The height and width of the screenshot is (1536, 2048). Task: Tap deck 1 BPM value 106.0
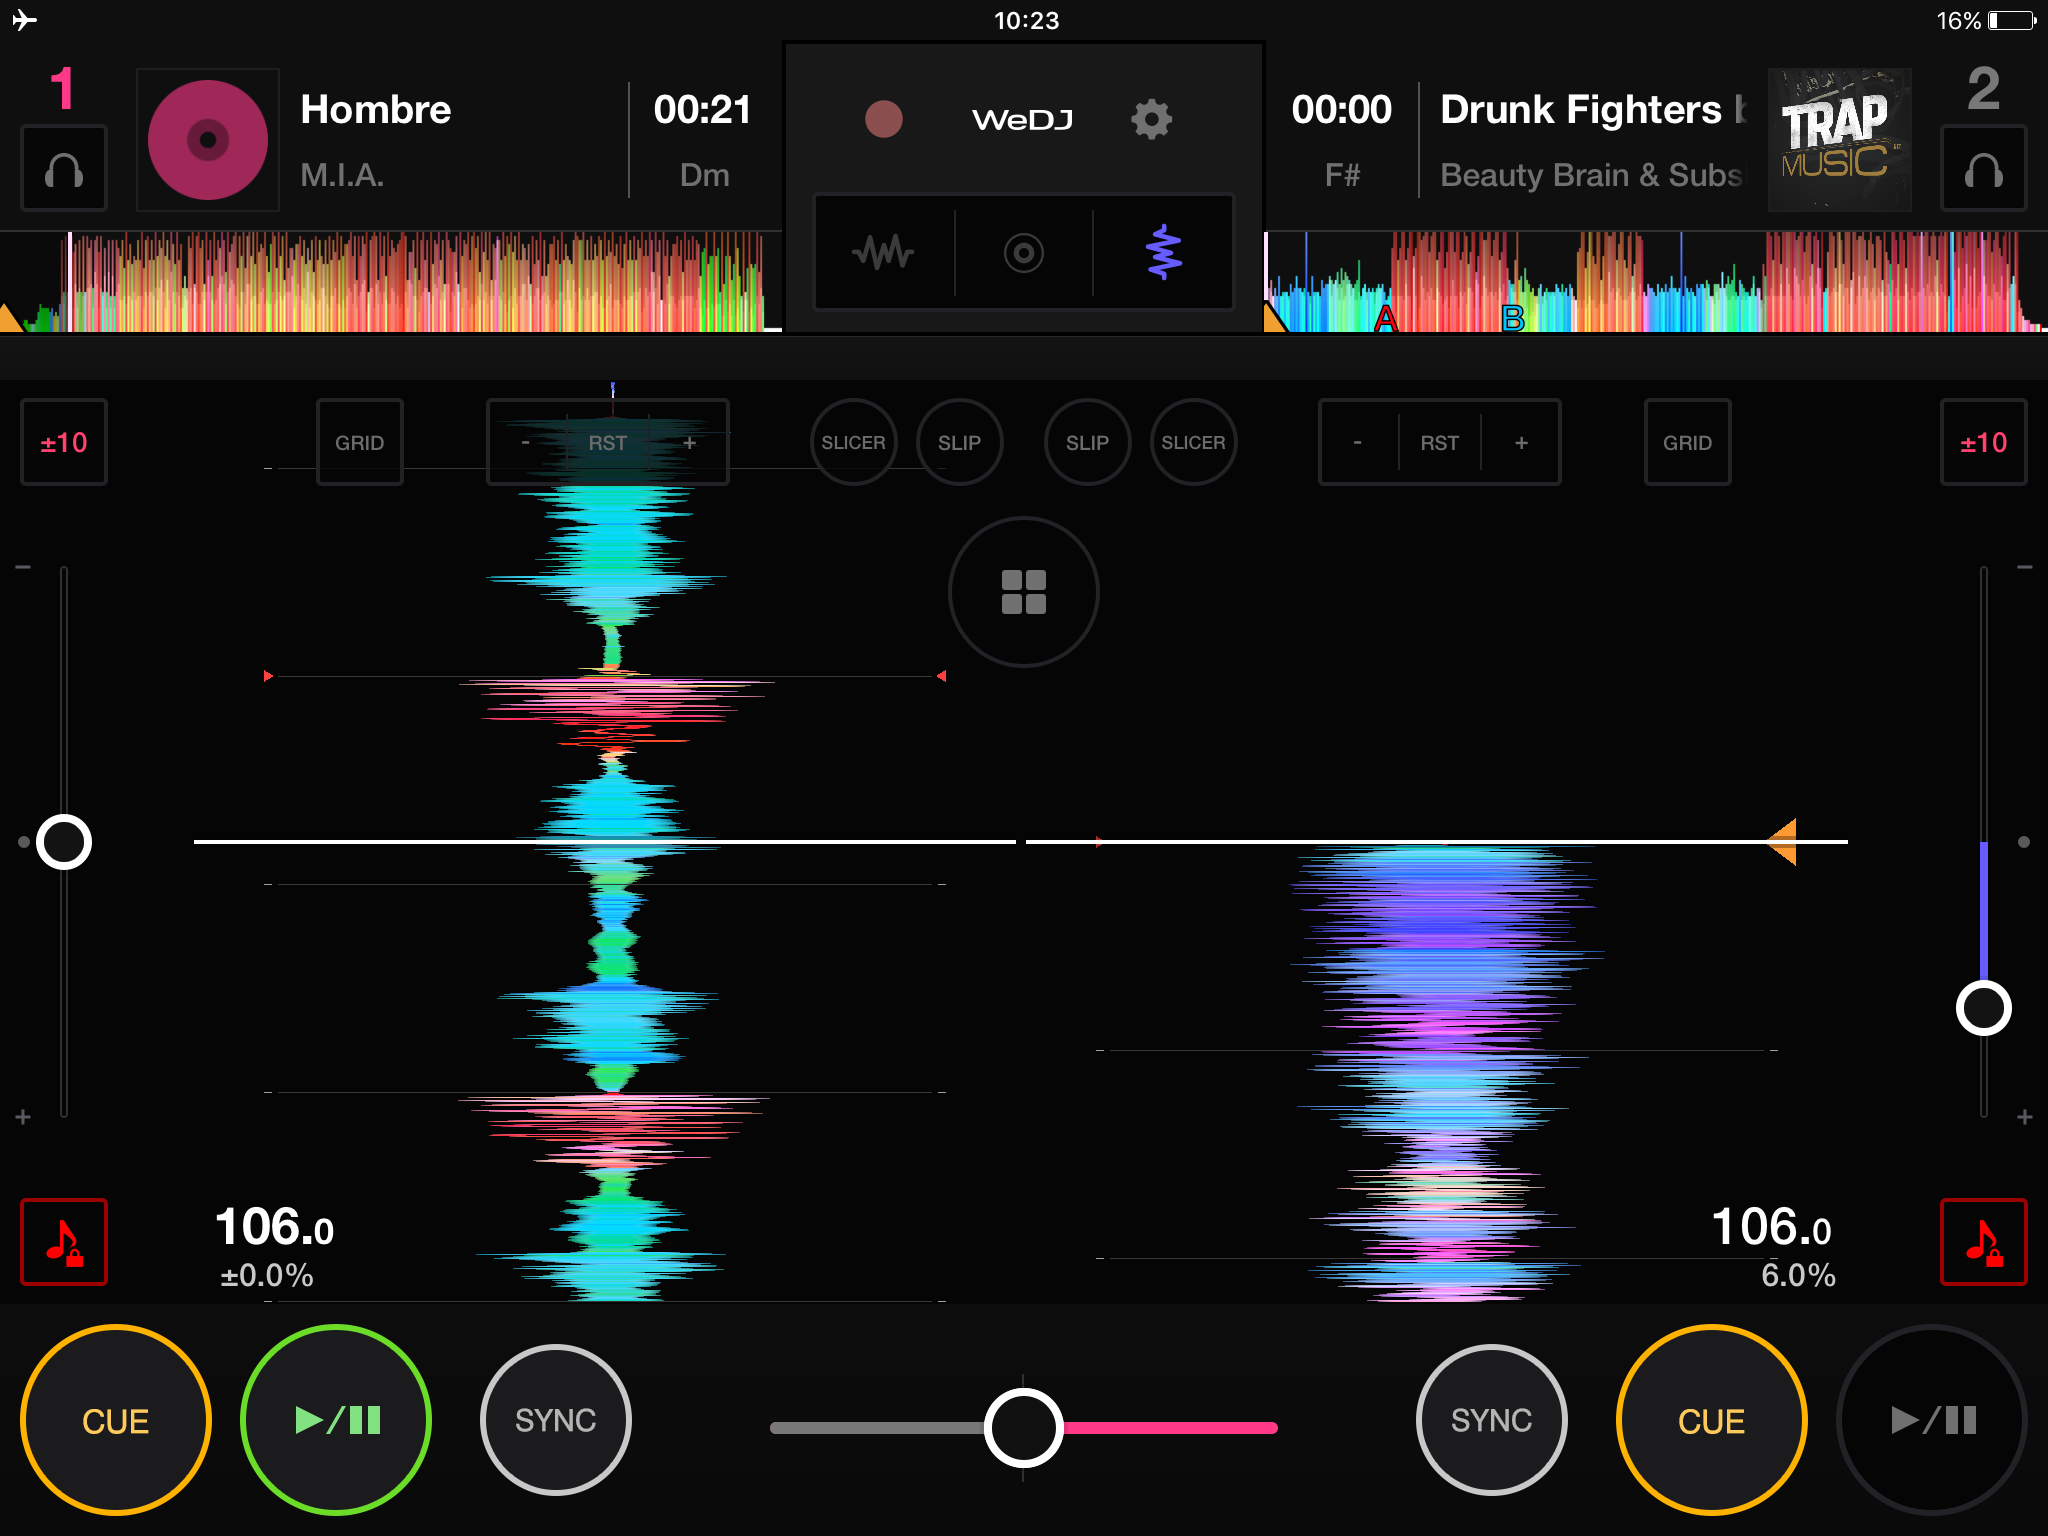coord(275,1227)
